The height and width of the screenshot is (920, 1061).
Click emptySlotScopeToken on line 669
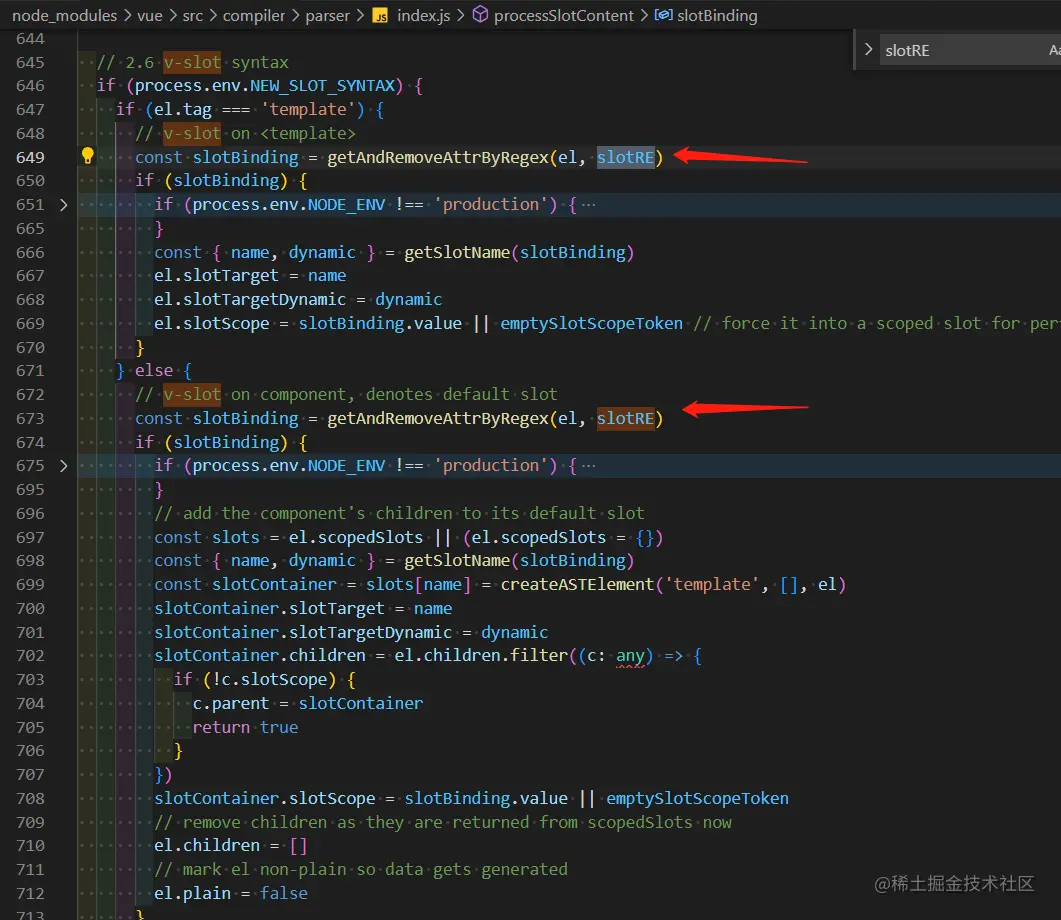click(591, 323)
